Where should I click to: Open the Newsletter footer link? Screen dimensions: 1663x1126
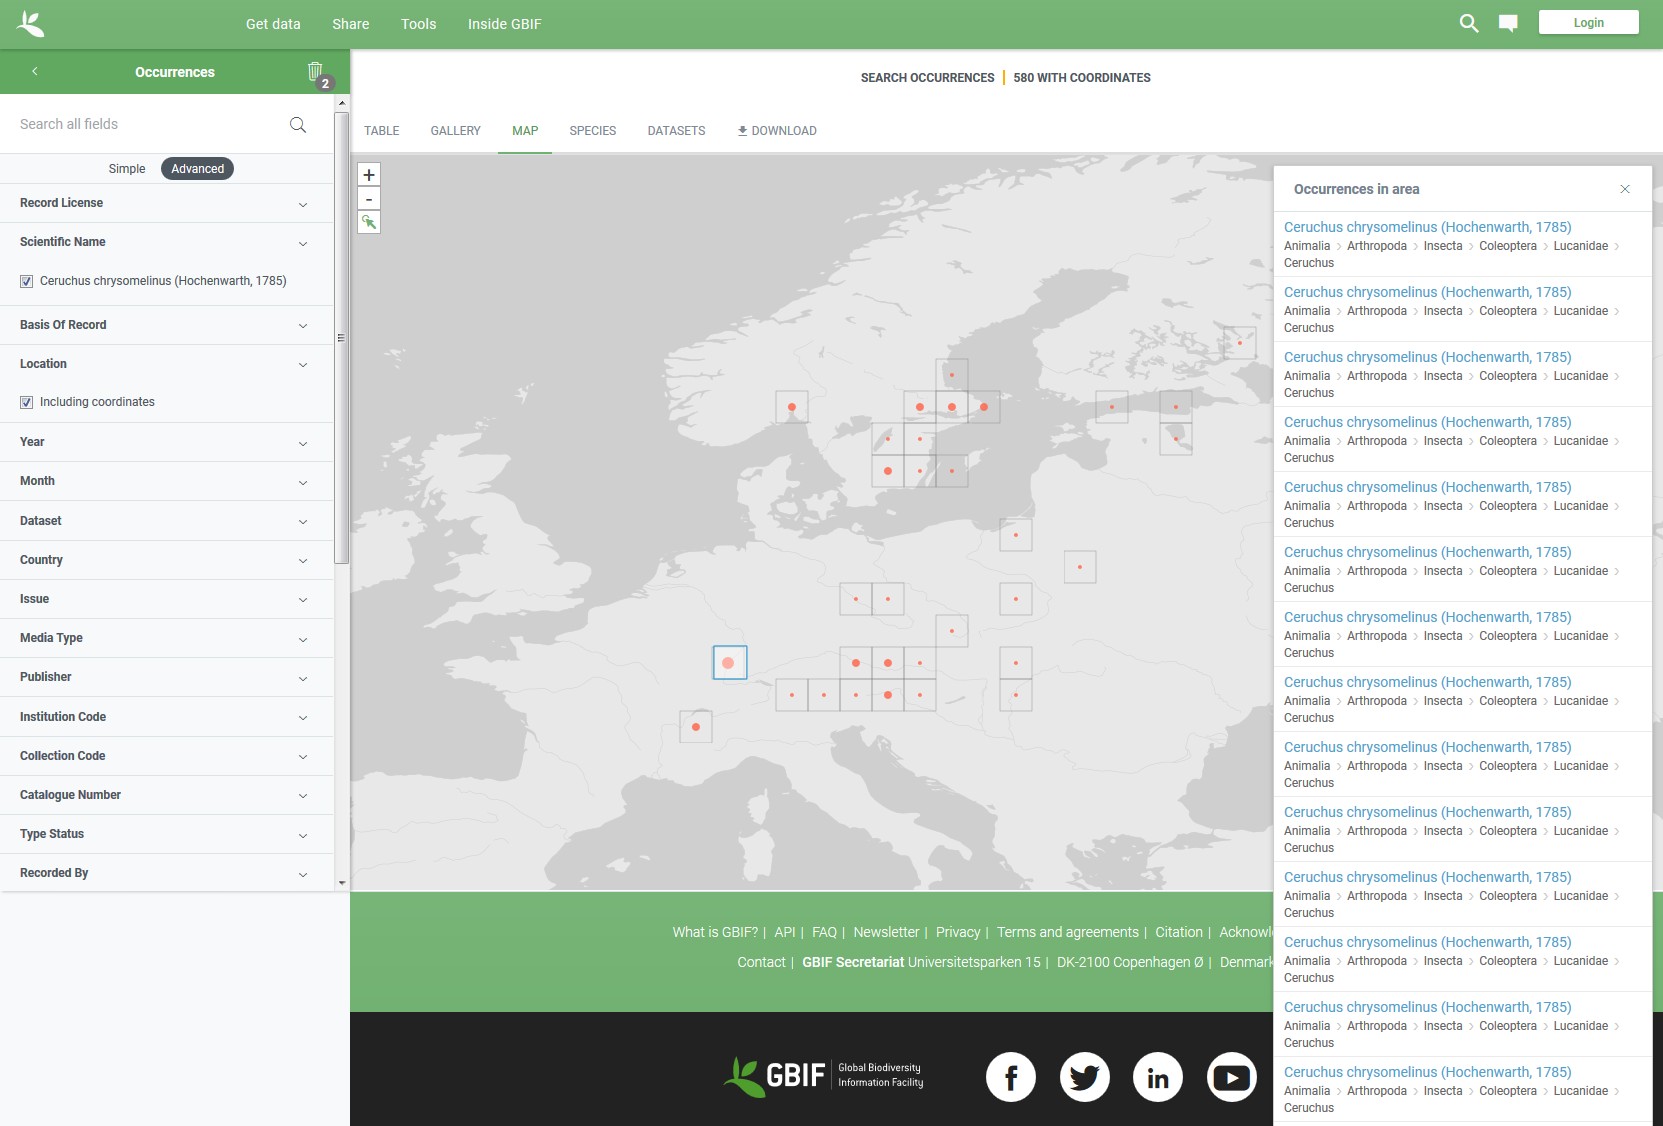[x=886, y=932]
